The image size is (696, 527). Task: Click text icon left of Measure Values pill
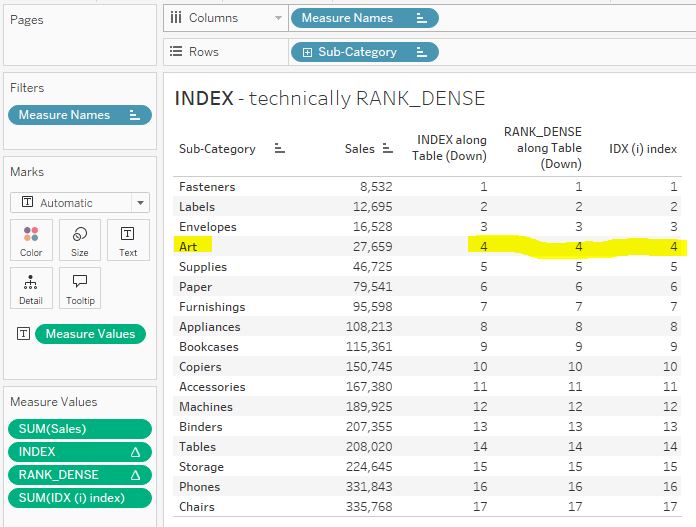click(23, 334)
